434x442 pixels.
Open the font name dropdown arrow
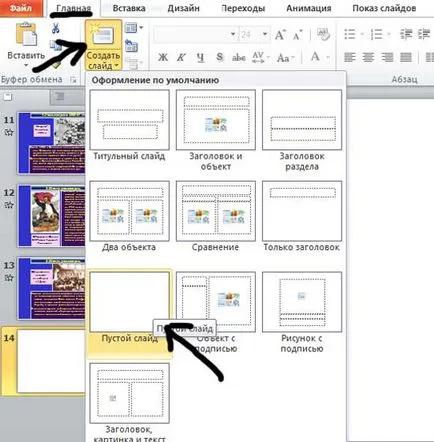pos(233,34)
